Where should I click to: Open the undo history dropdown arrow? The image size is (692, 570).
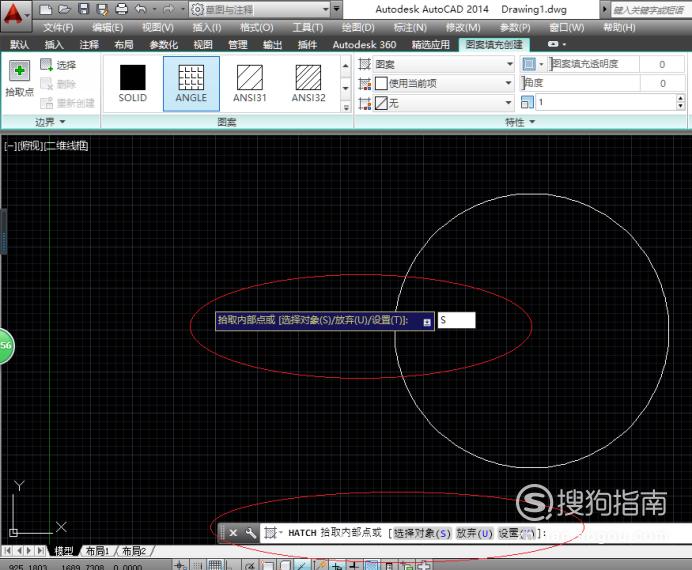[154, 9]
